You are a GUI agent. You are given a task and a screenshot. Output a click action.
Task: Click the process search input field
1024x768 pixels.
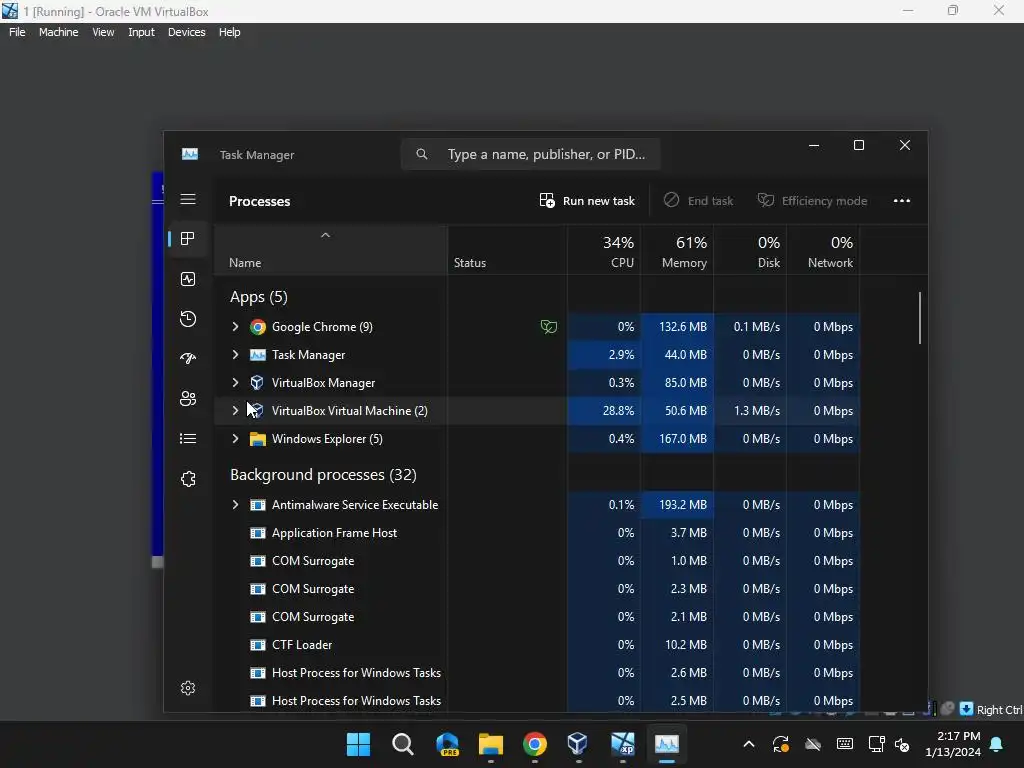(x=530, y=155)
